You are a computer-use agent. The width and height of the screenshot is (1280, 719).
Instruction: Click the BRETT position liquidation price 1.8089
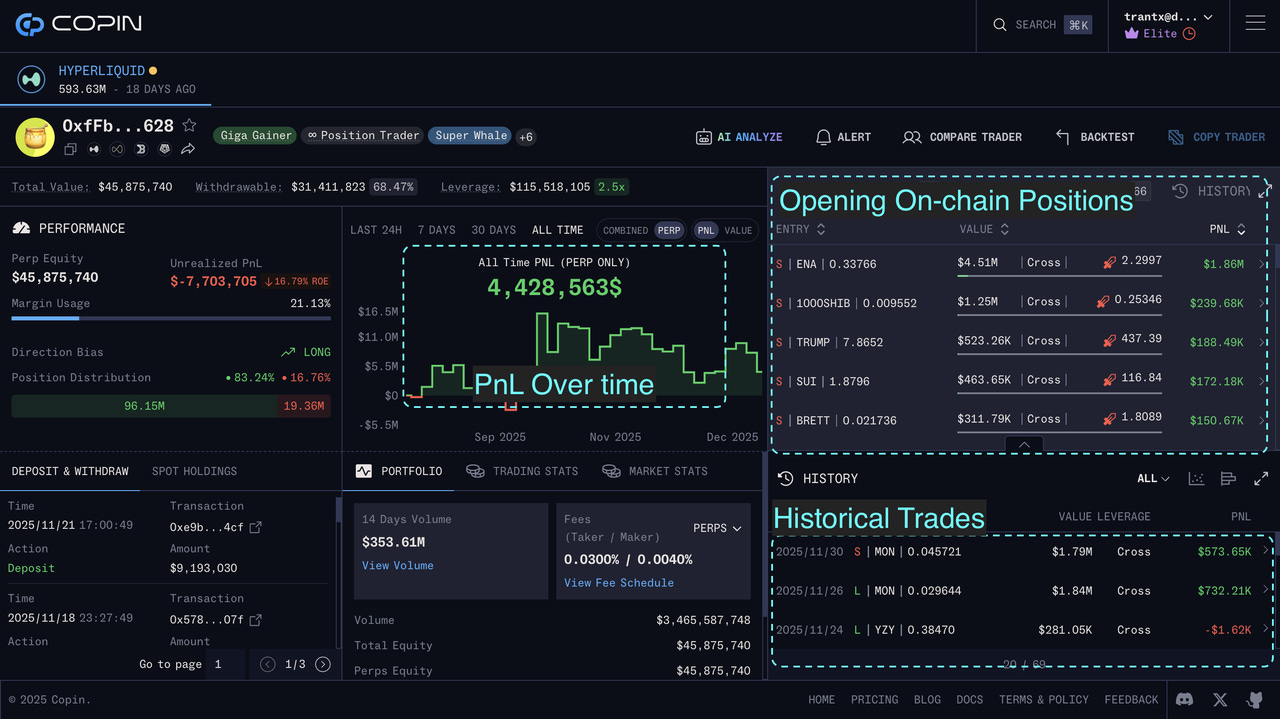coord(1141,417)
